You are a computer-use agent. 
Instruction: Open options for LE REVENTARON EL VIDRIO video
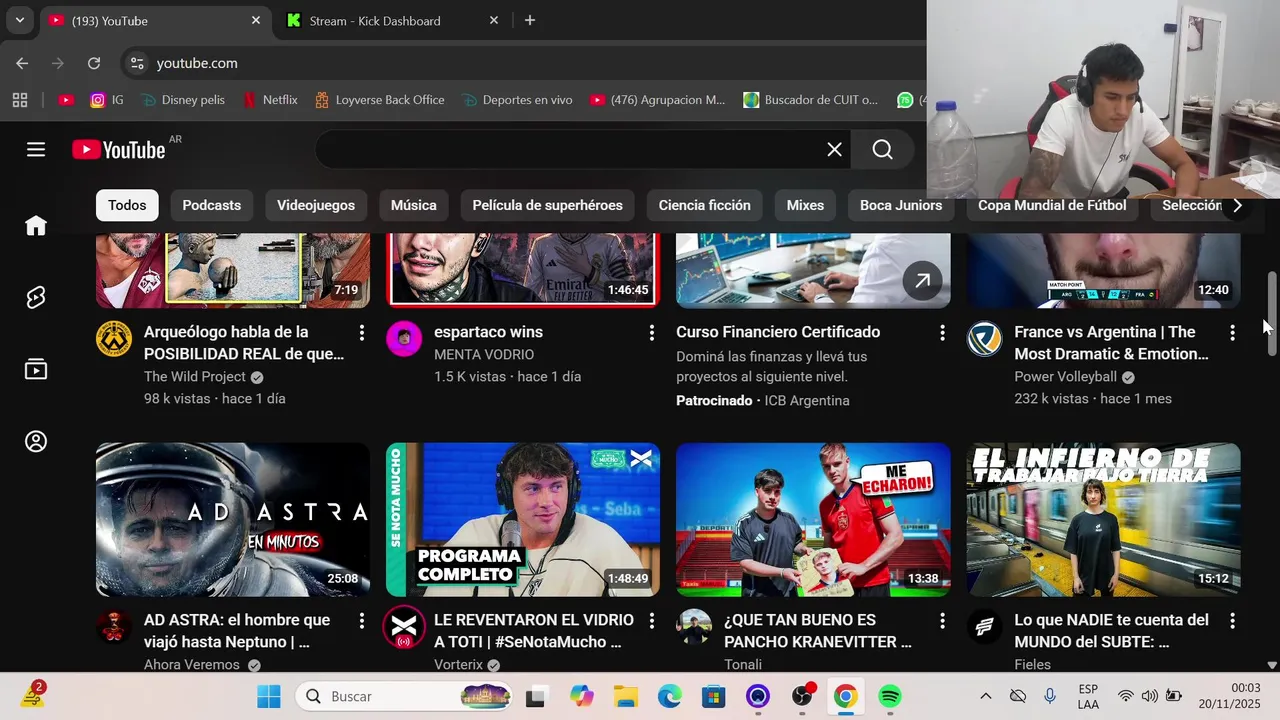pyautogui.click(x=652, y=621)
